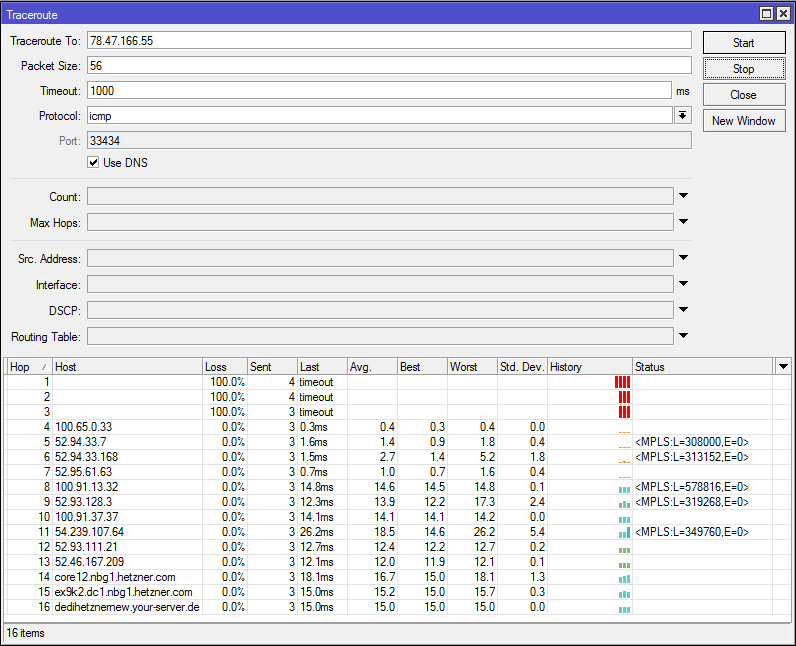796x646 pixels.
Task: Click status <MPLS:L=308000,E=0>
Action: (x=692, y=441)
